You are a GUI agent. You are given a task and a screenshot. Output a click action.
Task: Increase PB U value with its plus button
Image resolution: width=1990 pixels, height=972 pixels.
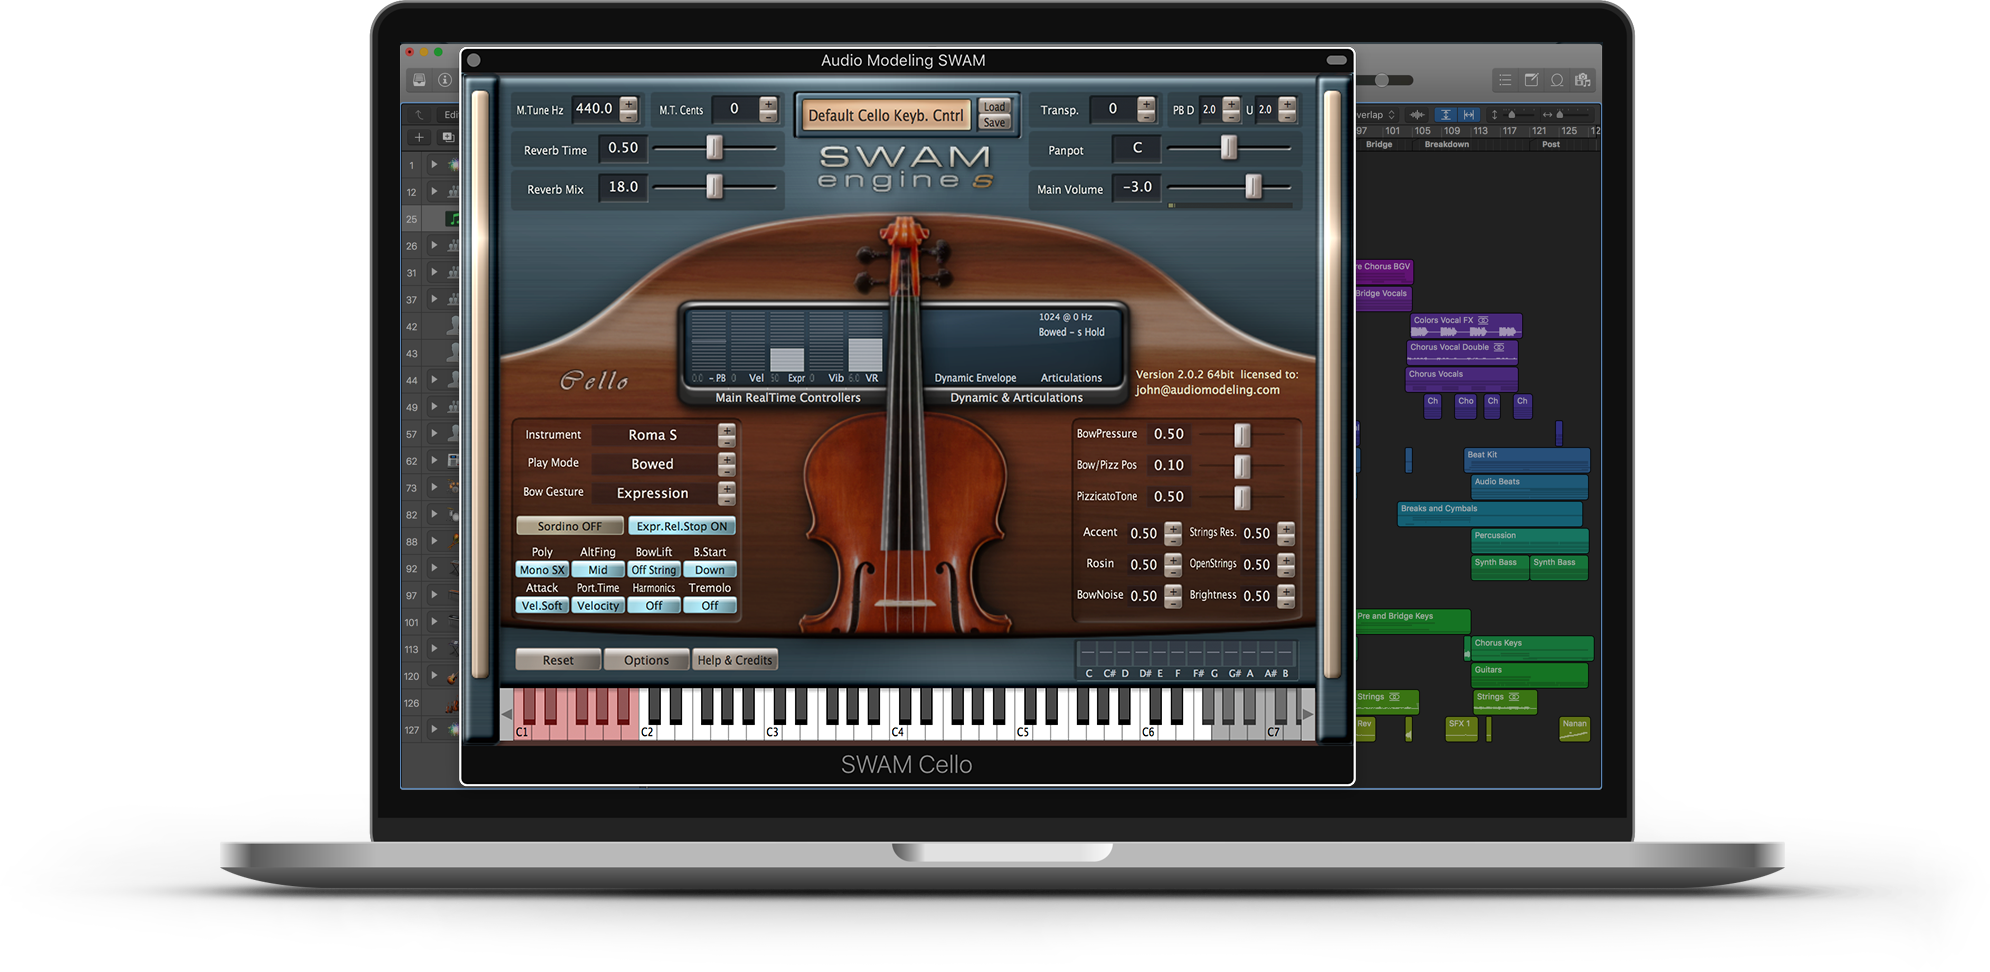(x=1288, y=104)
